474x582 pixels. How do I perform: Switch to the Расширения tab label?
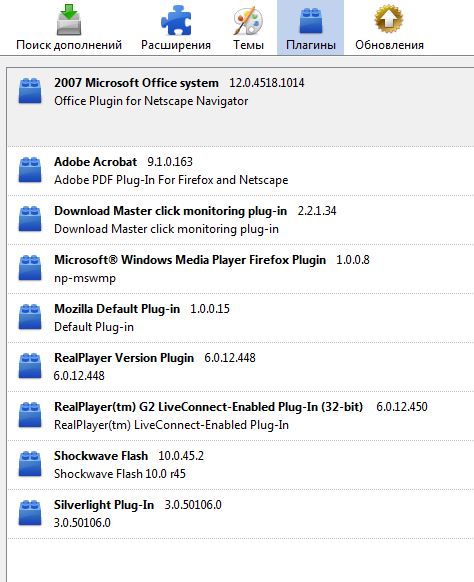point(176,45)
